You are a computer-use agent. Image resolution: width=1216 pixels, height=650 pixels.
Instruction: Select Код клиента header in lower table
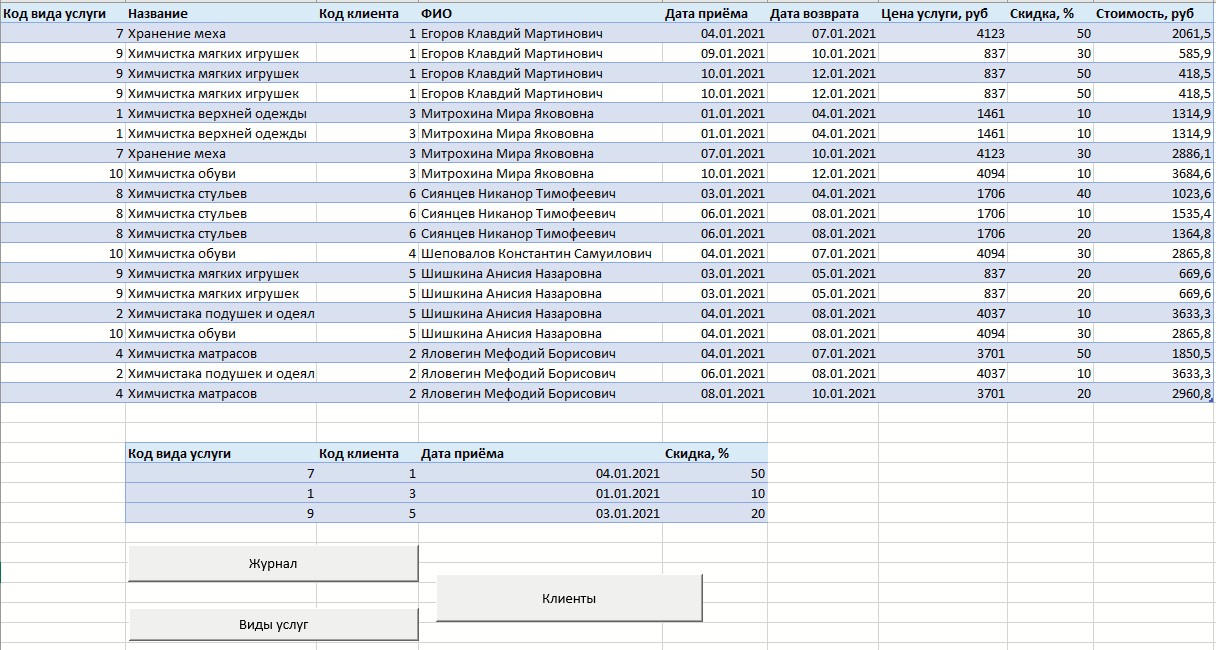click(x=367, y=453)
